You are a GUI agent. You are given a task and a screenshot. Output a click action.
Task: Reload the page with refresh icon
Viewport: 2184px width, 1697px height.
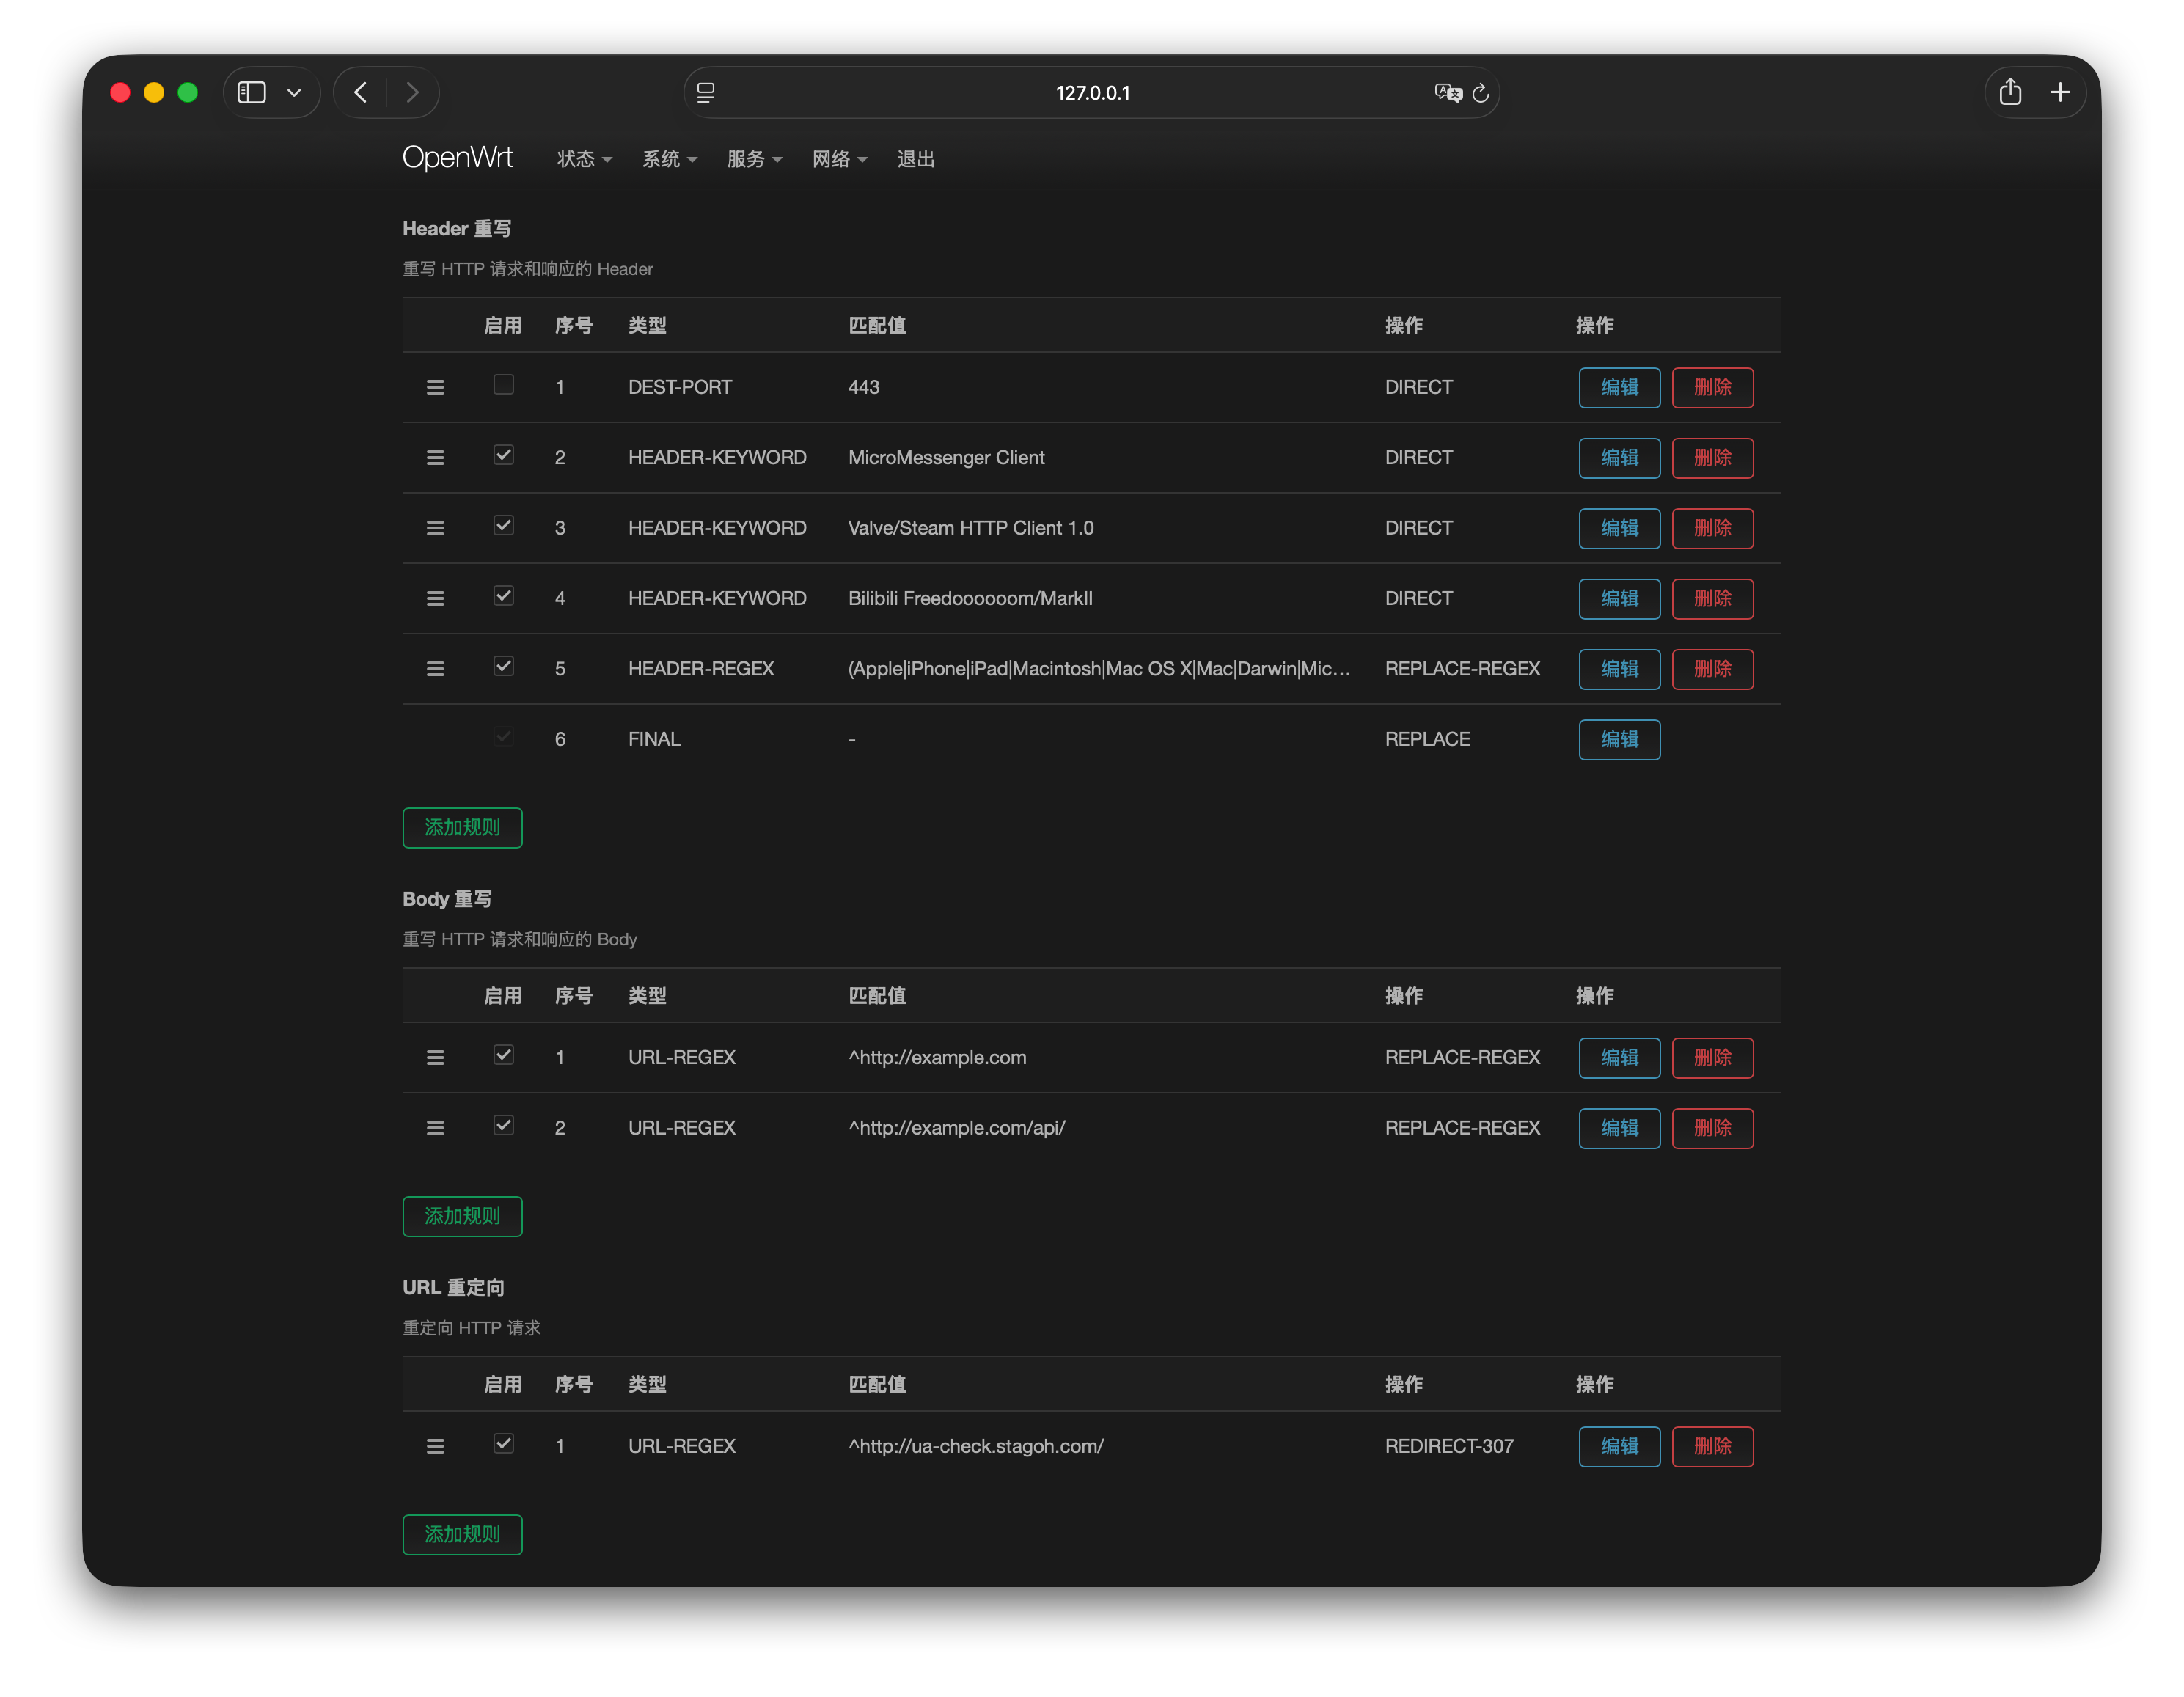point(1481,93)
